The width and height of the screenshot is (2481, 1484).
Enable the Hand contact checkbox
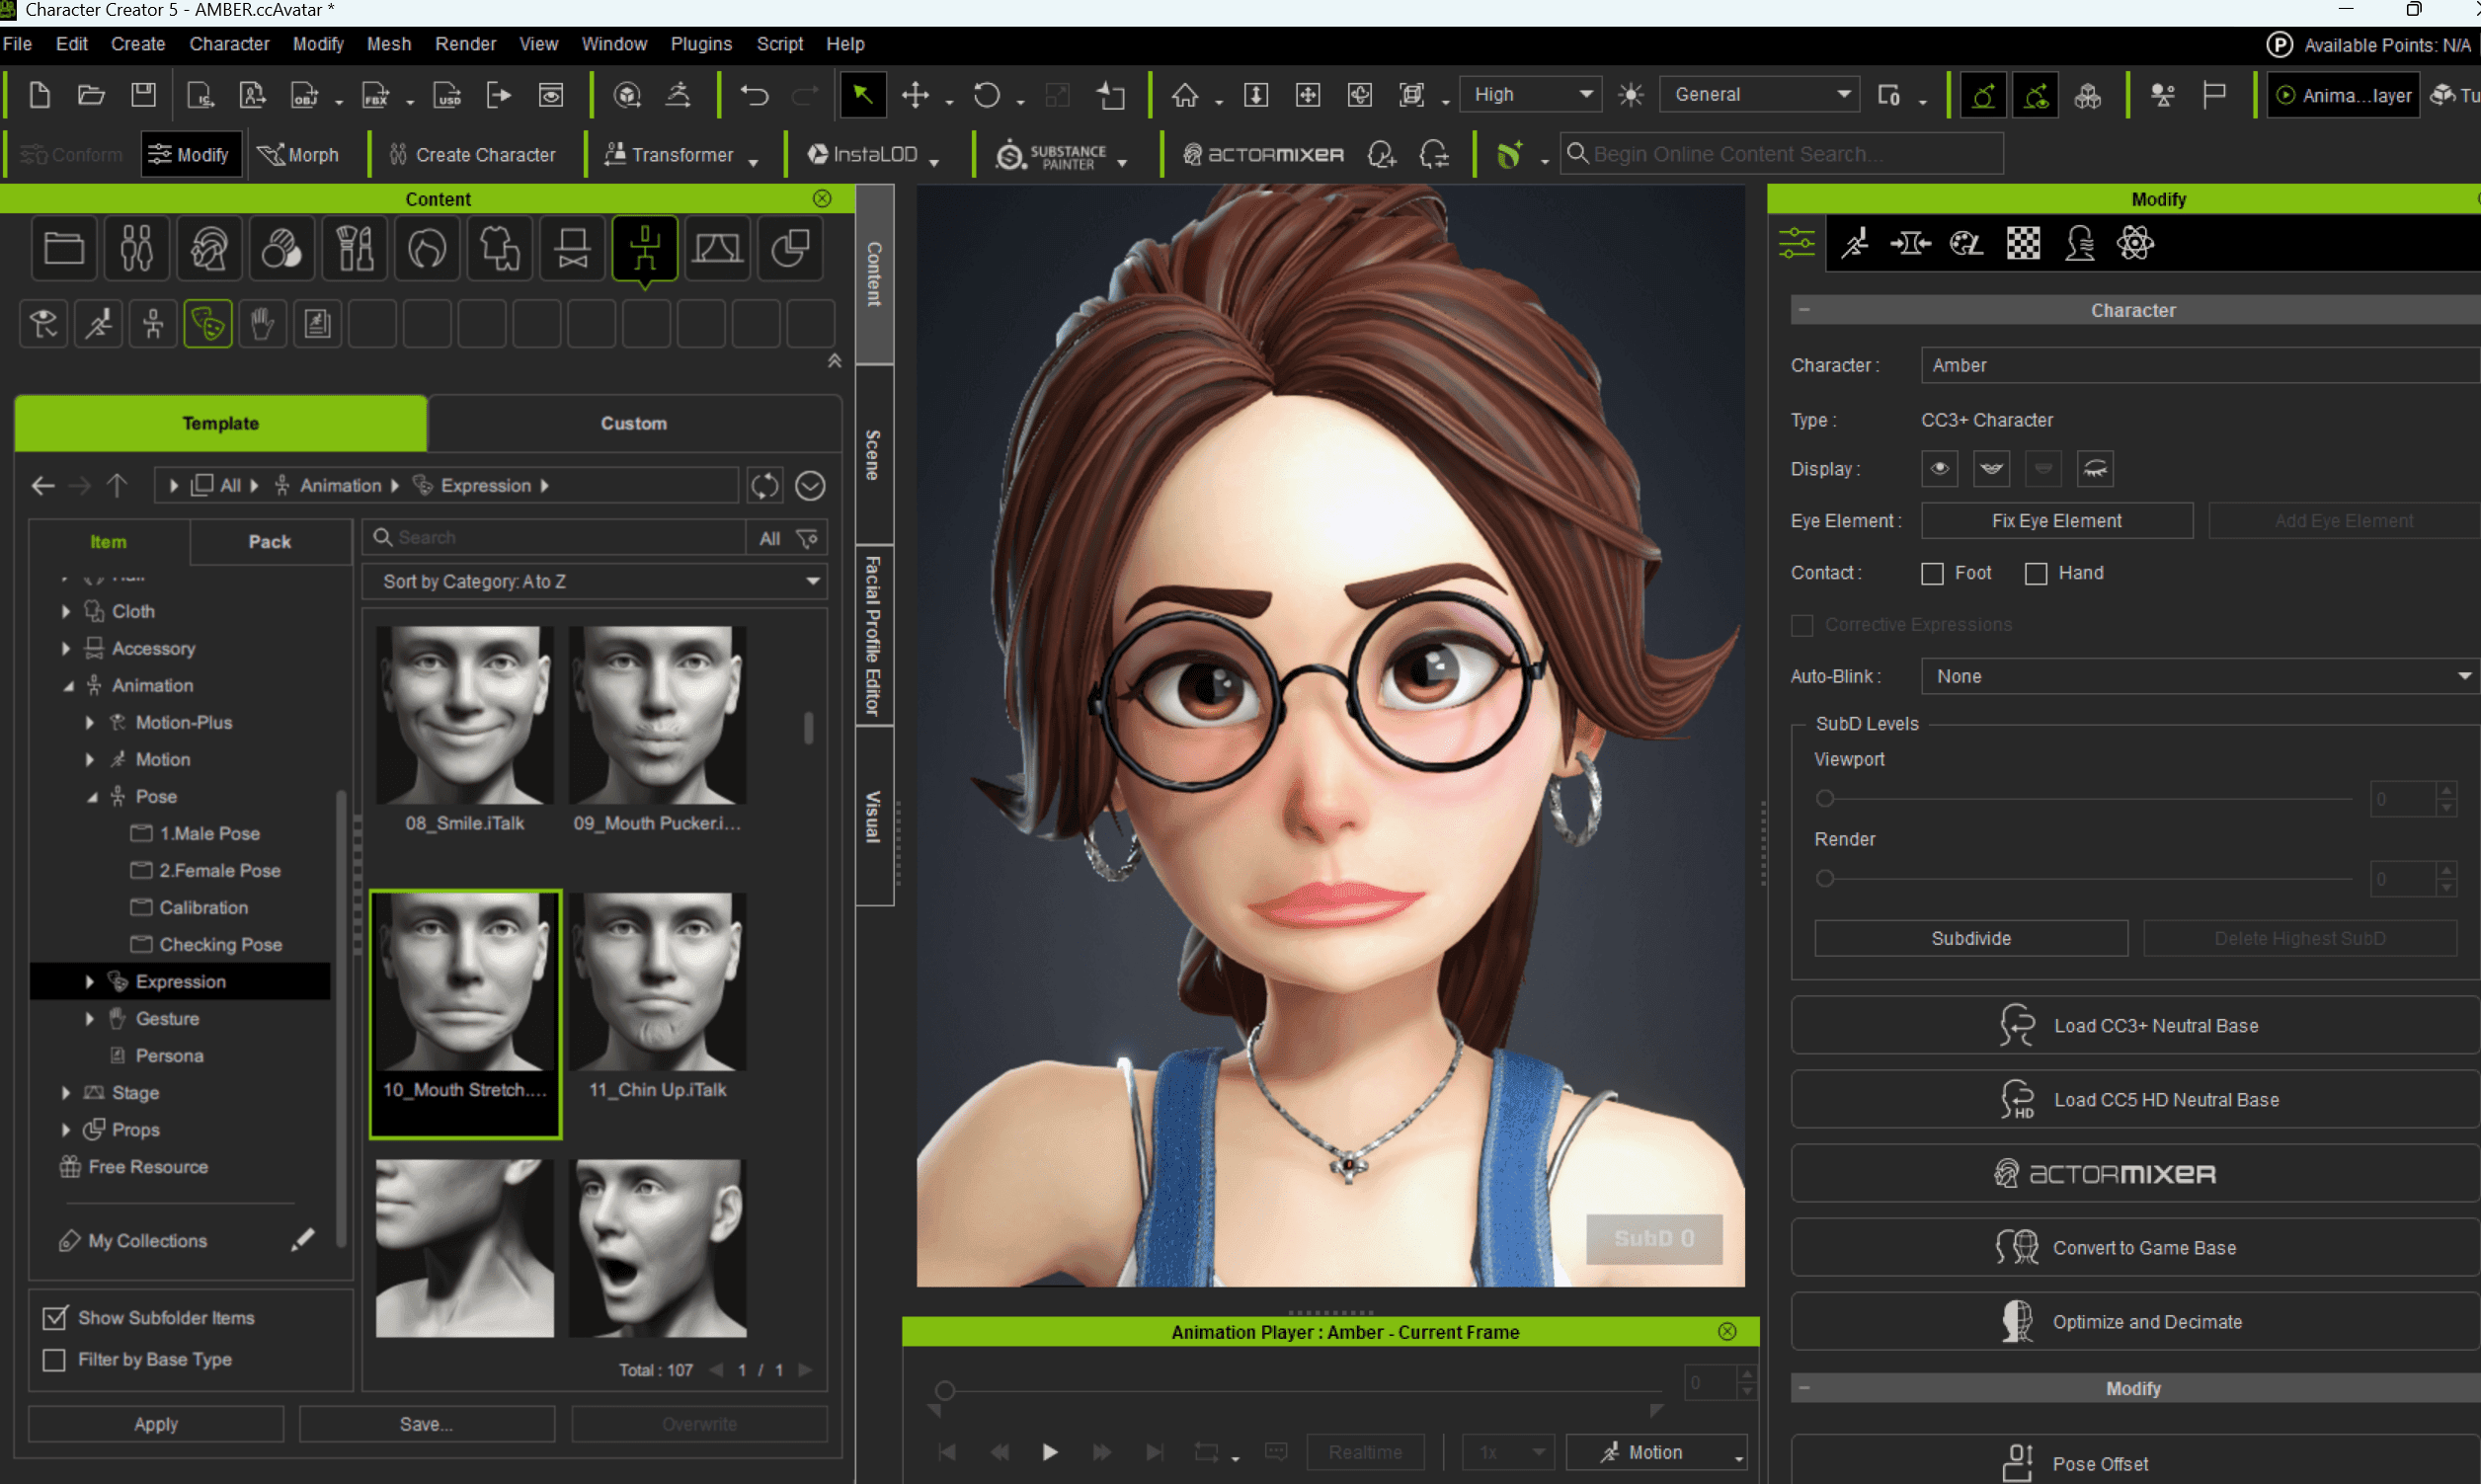(x=2036, y=573)
